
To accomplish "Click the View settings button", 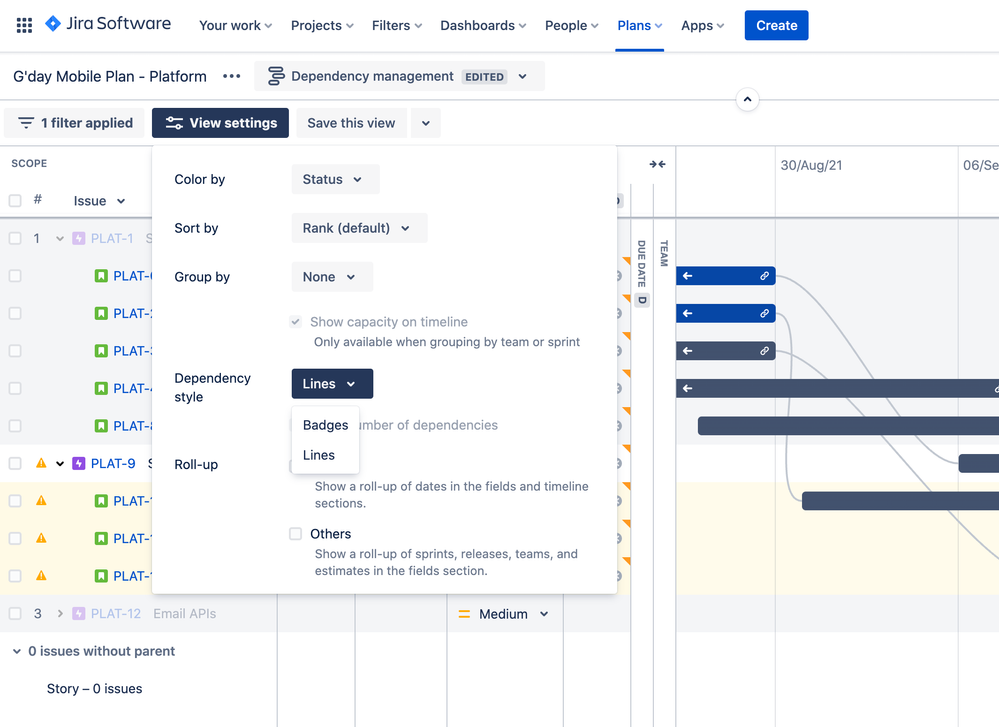I will (220, 123).
